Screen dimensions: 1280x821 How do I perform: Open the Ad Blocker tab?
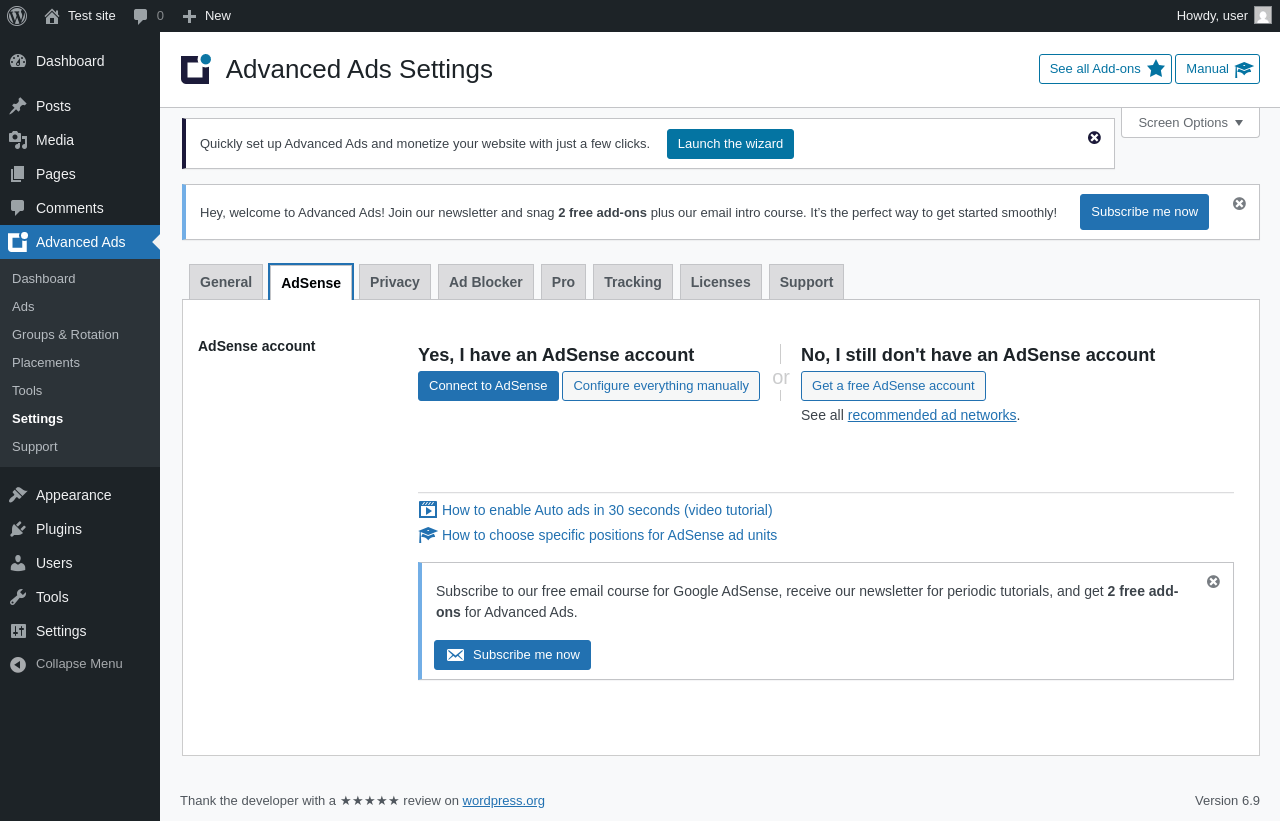(486, 282)
